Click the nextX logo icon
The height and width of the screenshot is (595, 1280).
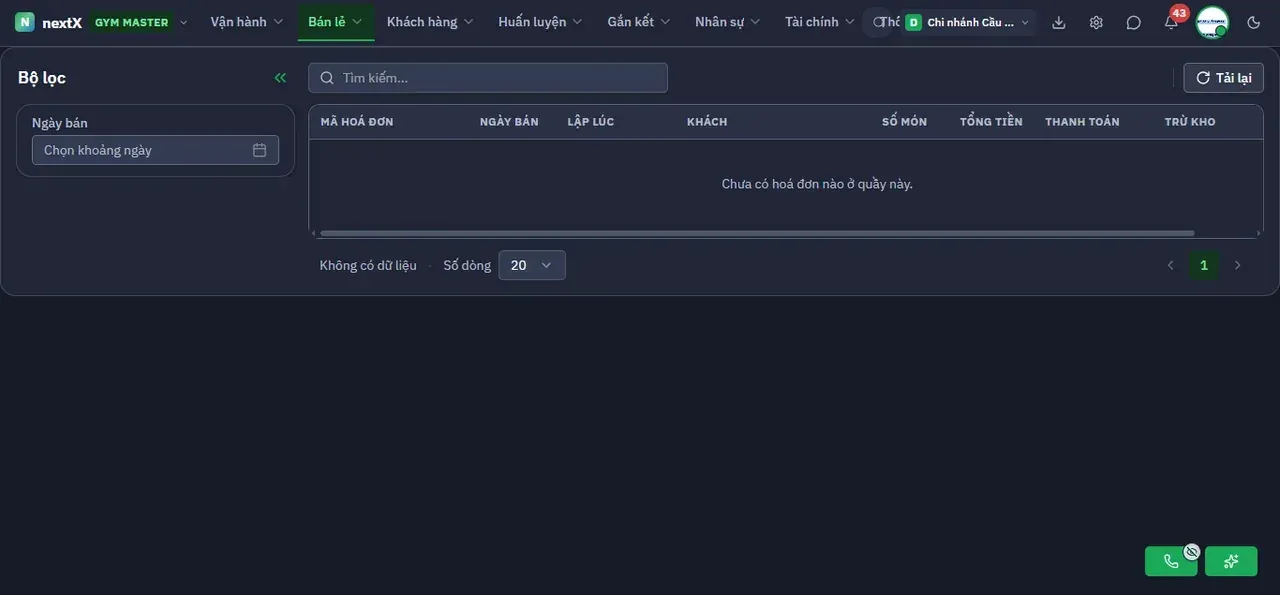tap(25, 22)
